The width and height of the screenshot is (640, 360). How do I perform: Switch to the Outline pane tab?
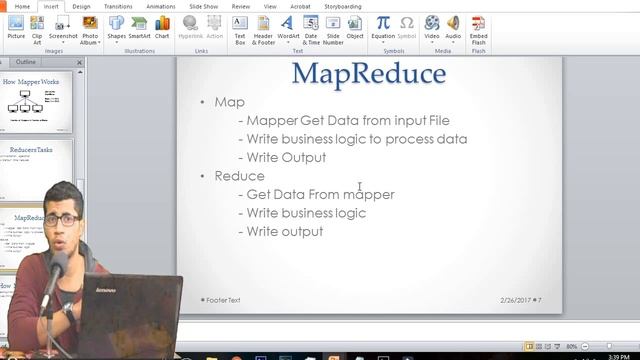tap(26, 62)
